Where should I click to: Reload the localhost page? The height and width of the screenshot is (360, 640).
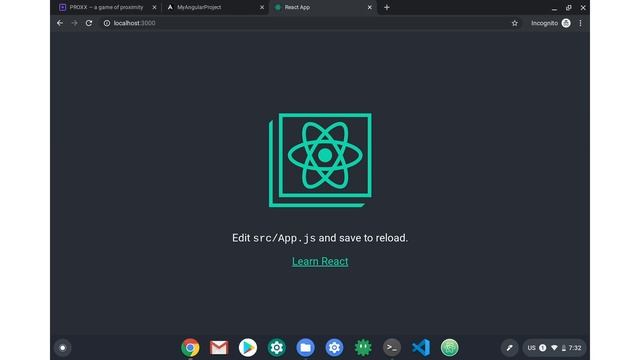coord(89,23)
